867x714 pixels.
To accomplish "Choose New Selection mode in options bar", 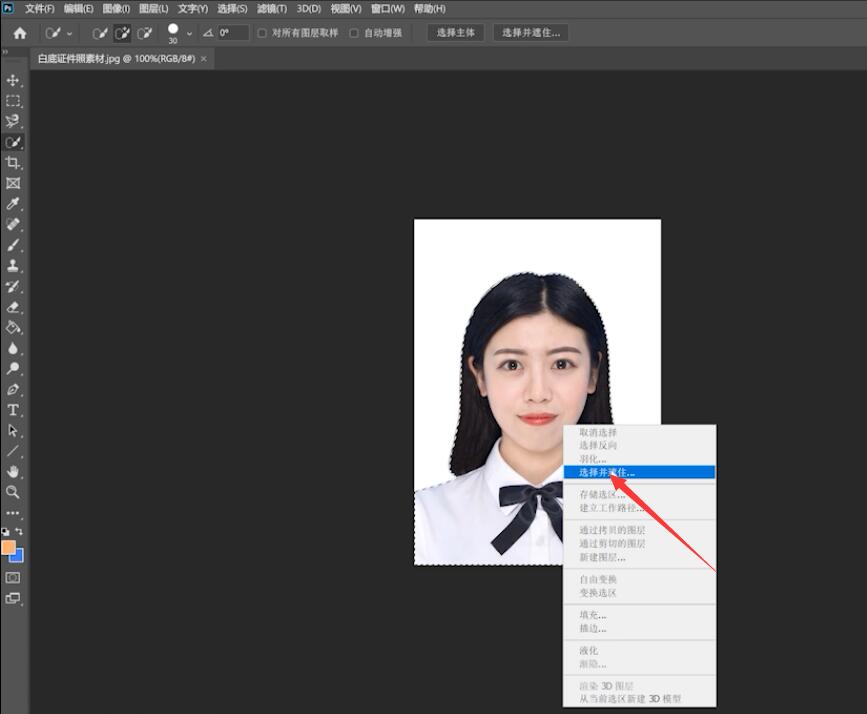I will [100, 33].
